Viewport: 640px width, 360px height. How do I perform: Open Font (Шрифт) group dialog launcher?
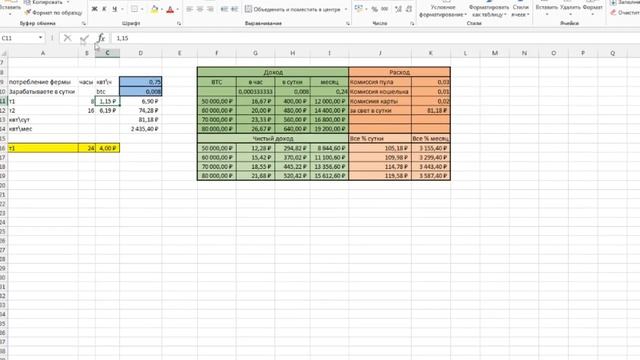(179, 24)
